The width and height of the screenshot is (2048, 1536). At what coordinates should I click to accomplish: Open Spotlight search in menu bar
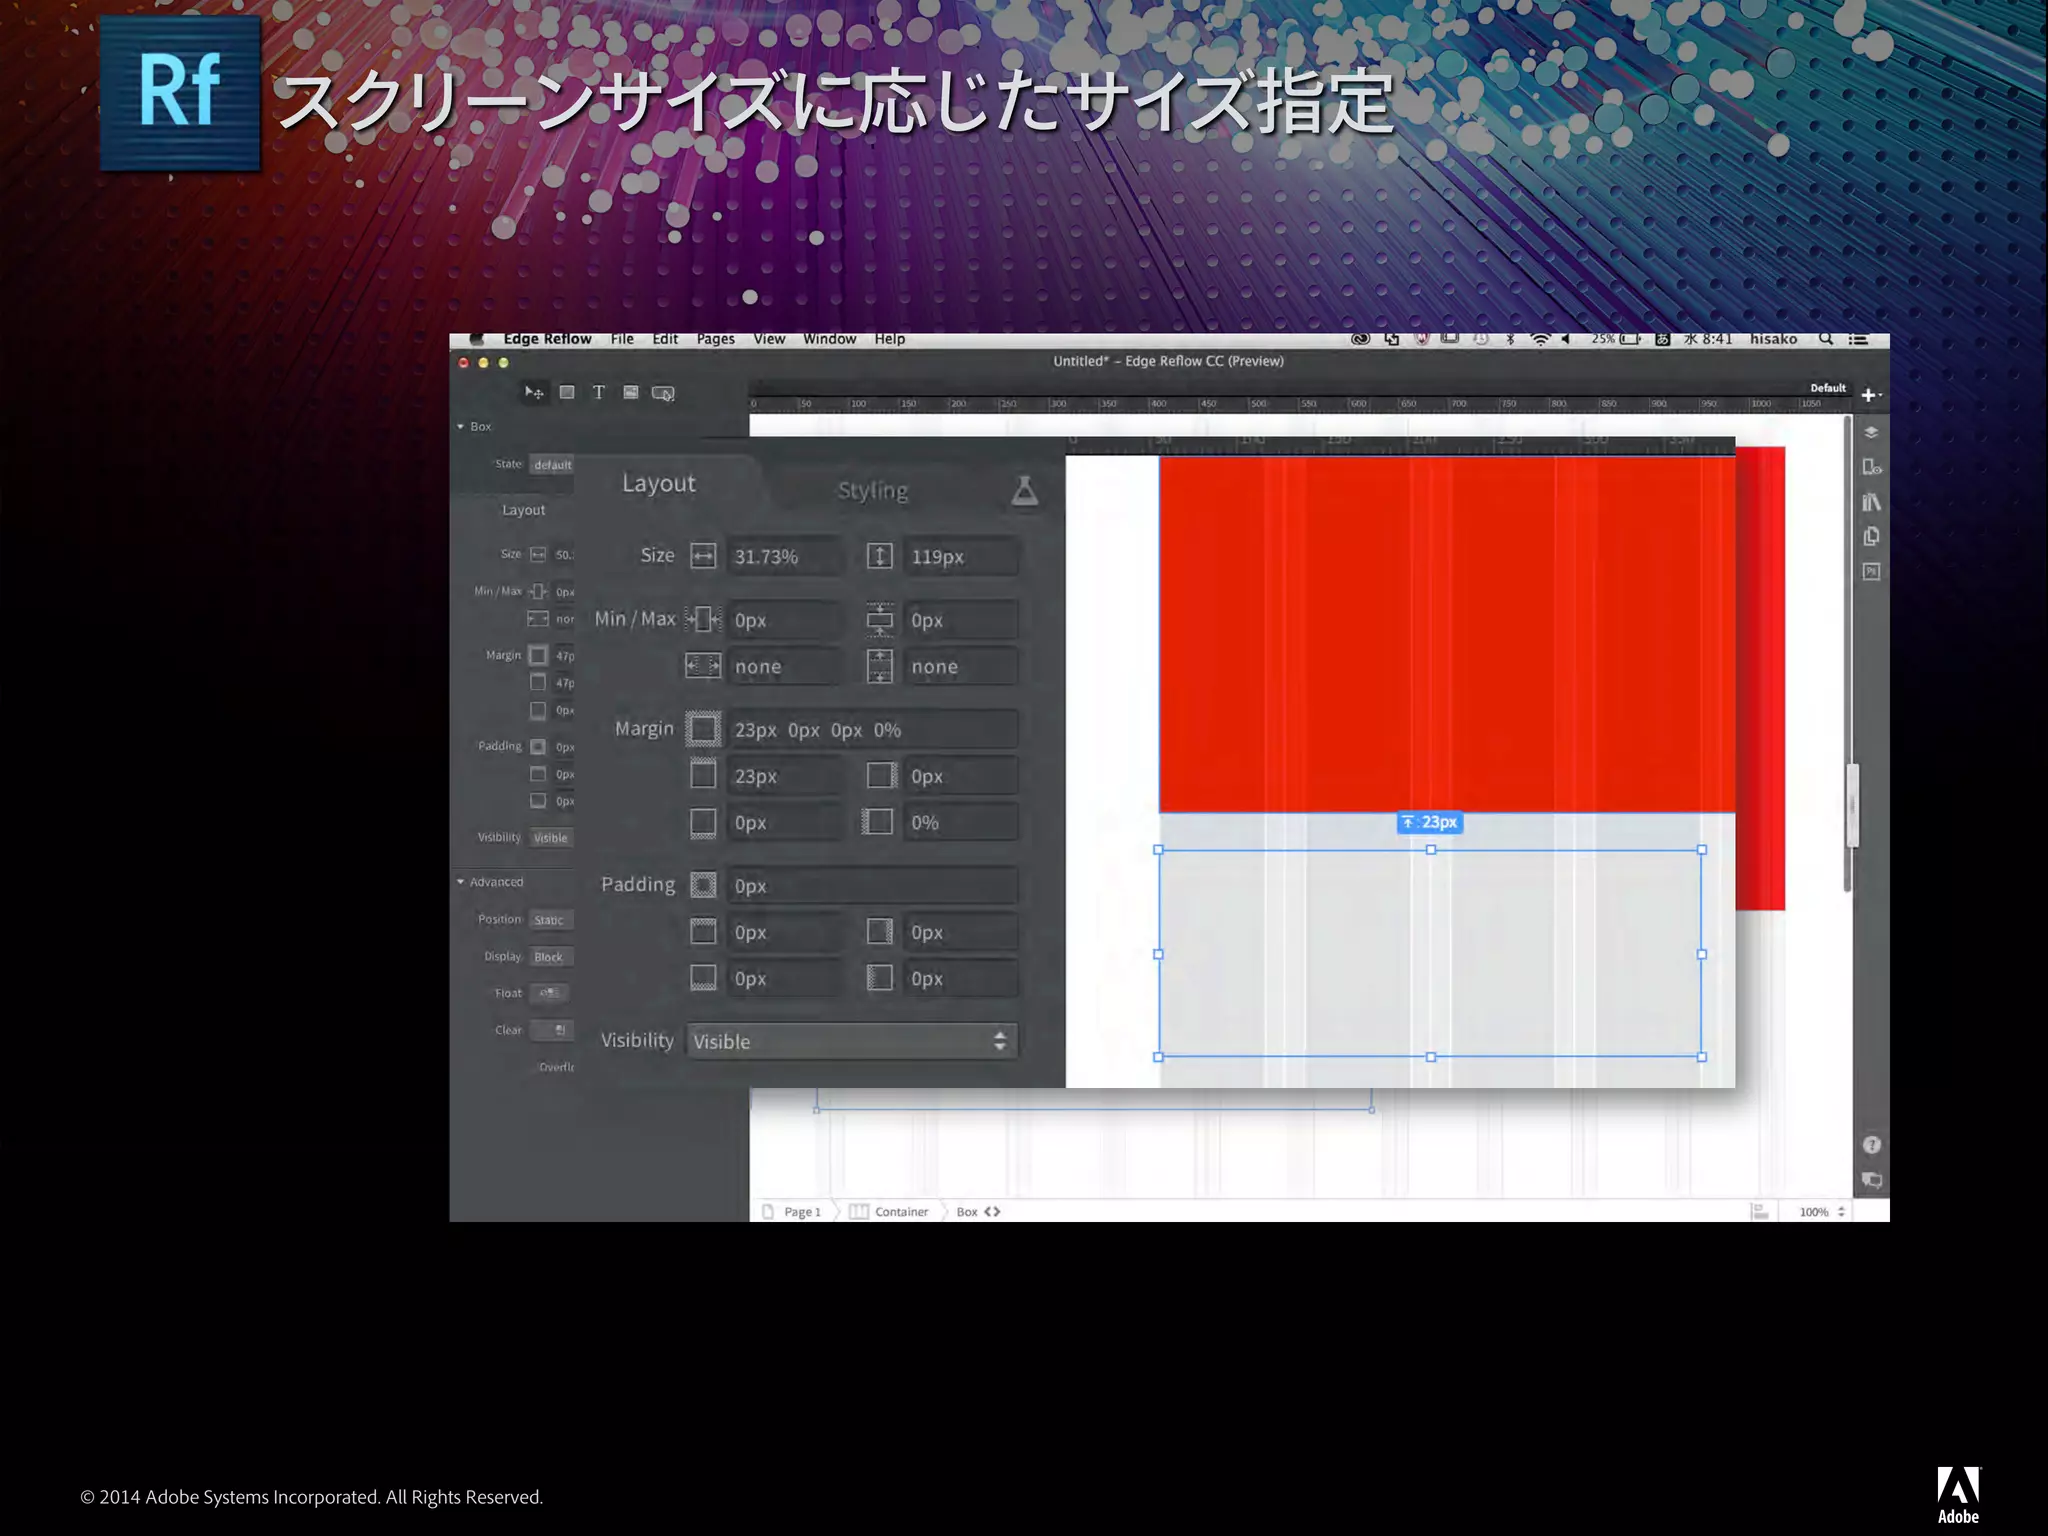coord(1826,340)
